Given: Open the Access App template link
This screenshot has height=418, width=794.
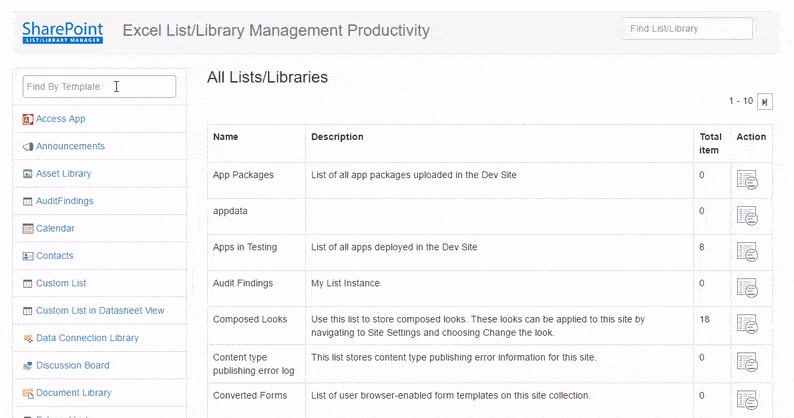Looking at the screenshot, I should 61,119.
